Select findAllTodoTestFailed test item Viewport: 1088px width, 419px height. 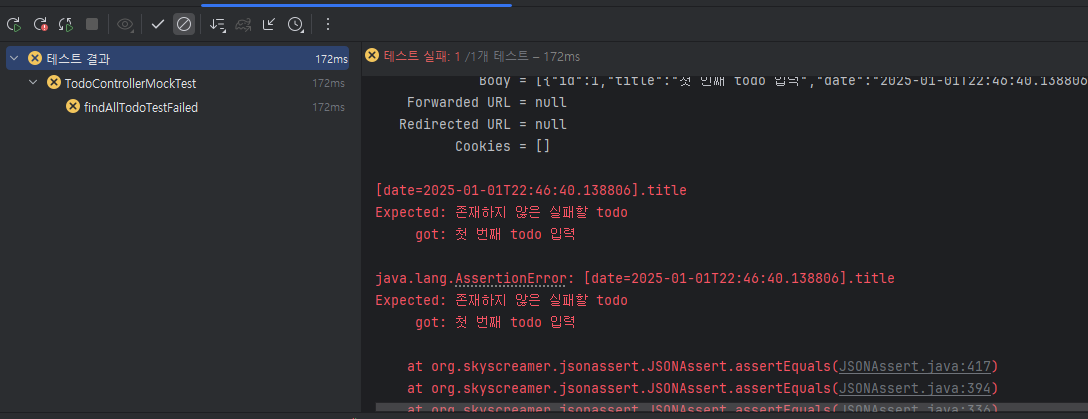[141, 108]
